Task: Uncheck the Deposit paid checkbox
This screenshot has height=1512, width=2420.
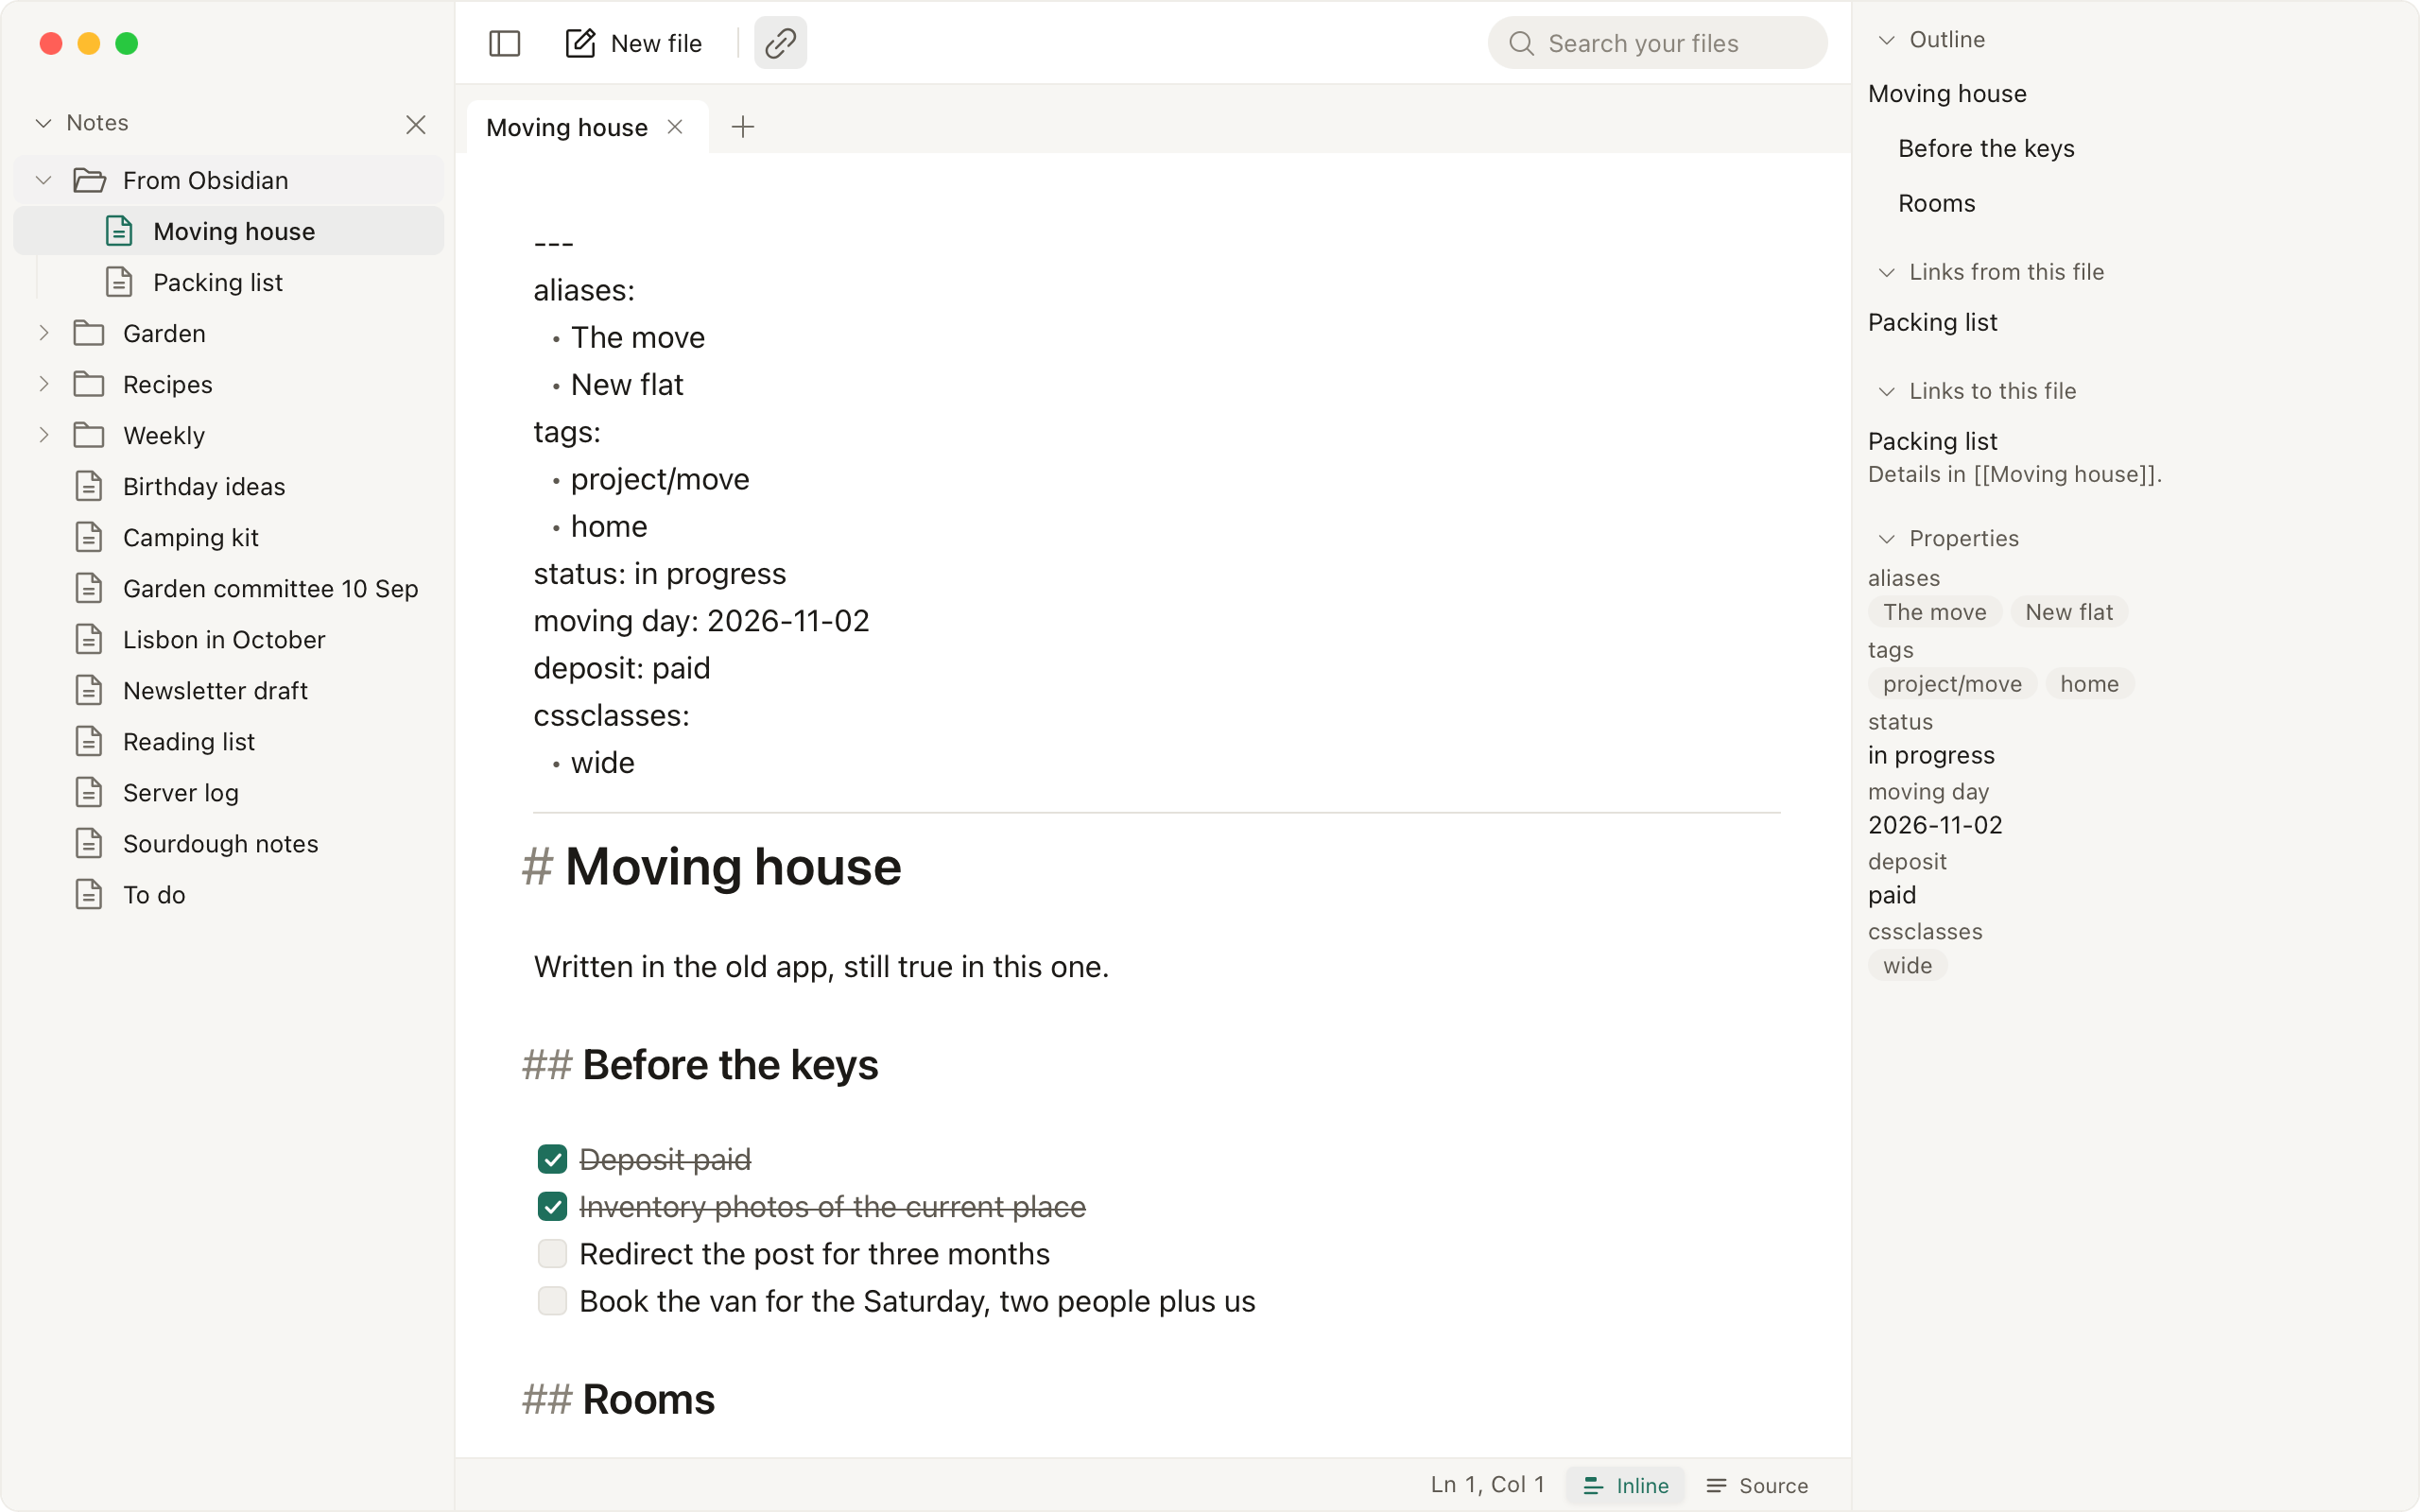Action: (x=552, y=1159)
